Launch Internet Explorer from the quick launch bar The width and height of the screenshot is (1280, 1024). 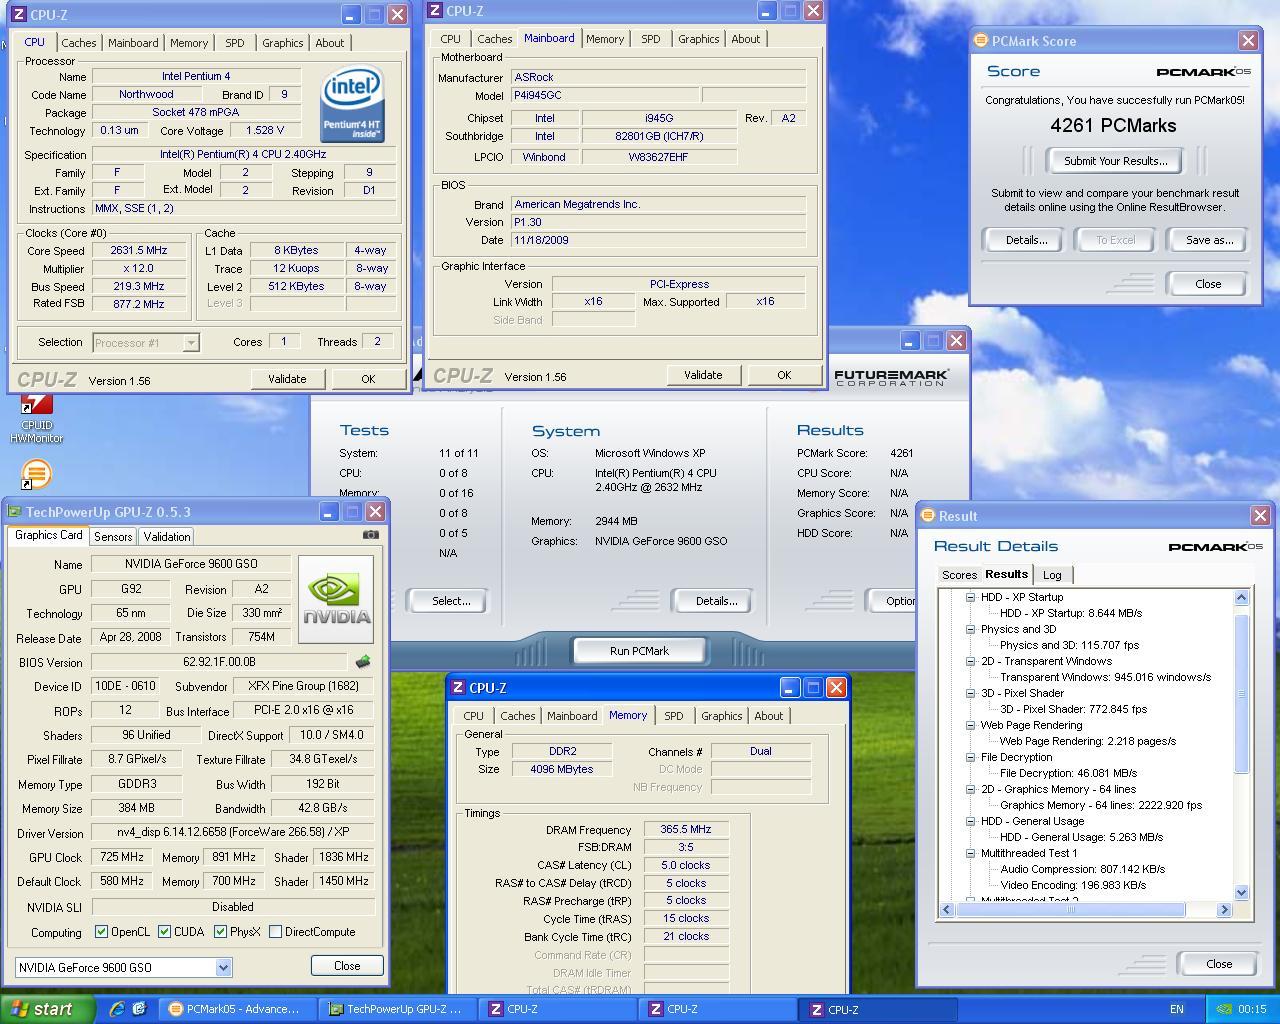tap(117, 1009)
